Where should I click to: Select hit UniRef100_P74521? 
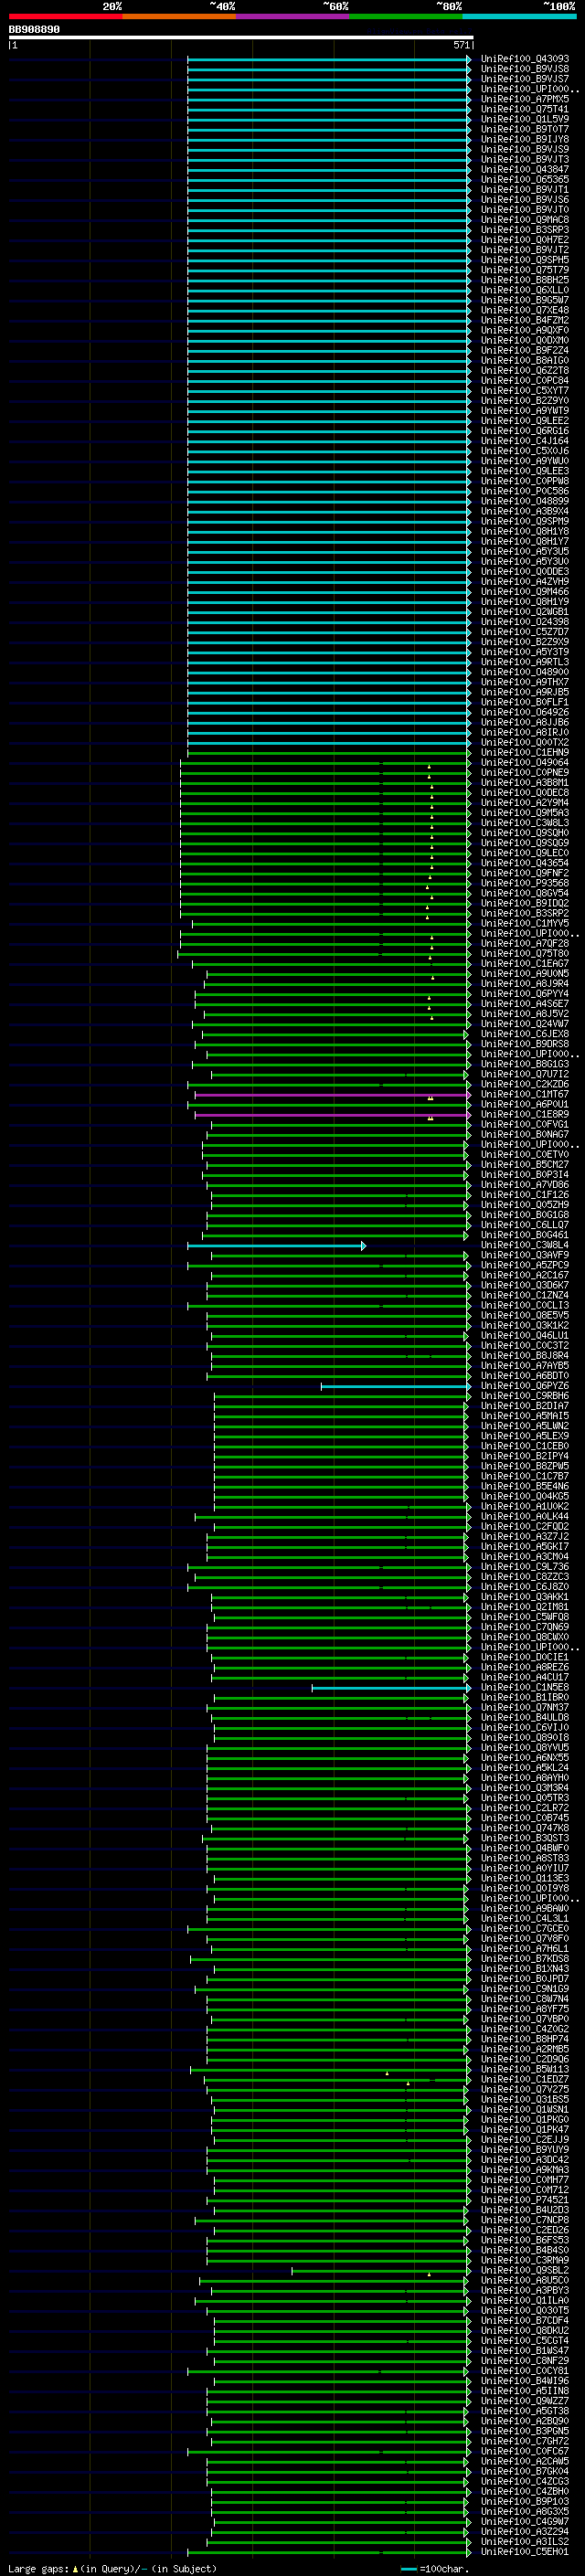click(525, 2199)
